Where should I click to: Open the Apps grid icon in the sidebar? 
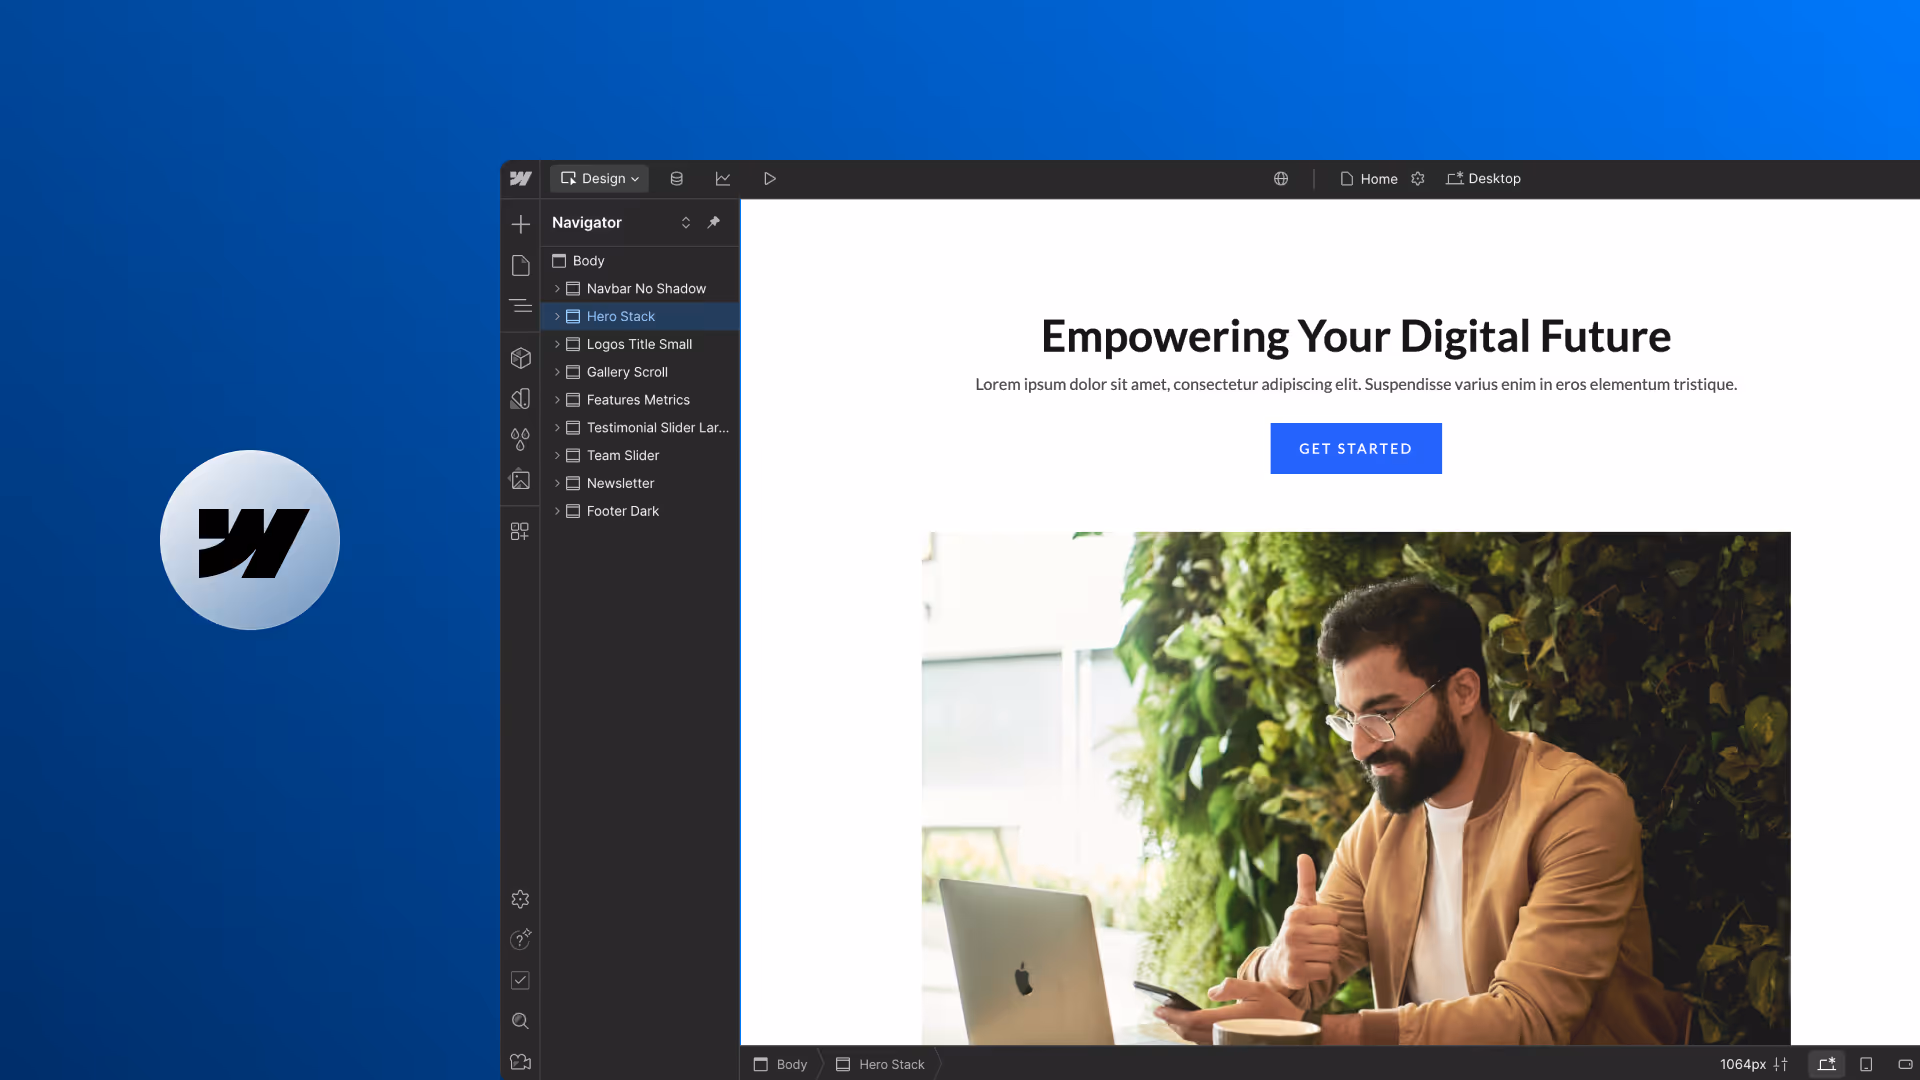tap(520, 532)
